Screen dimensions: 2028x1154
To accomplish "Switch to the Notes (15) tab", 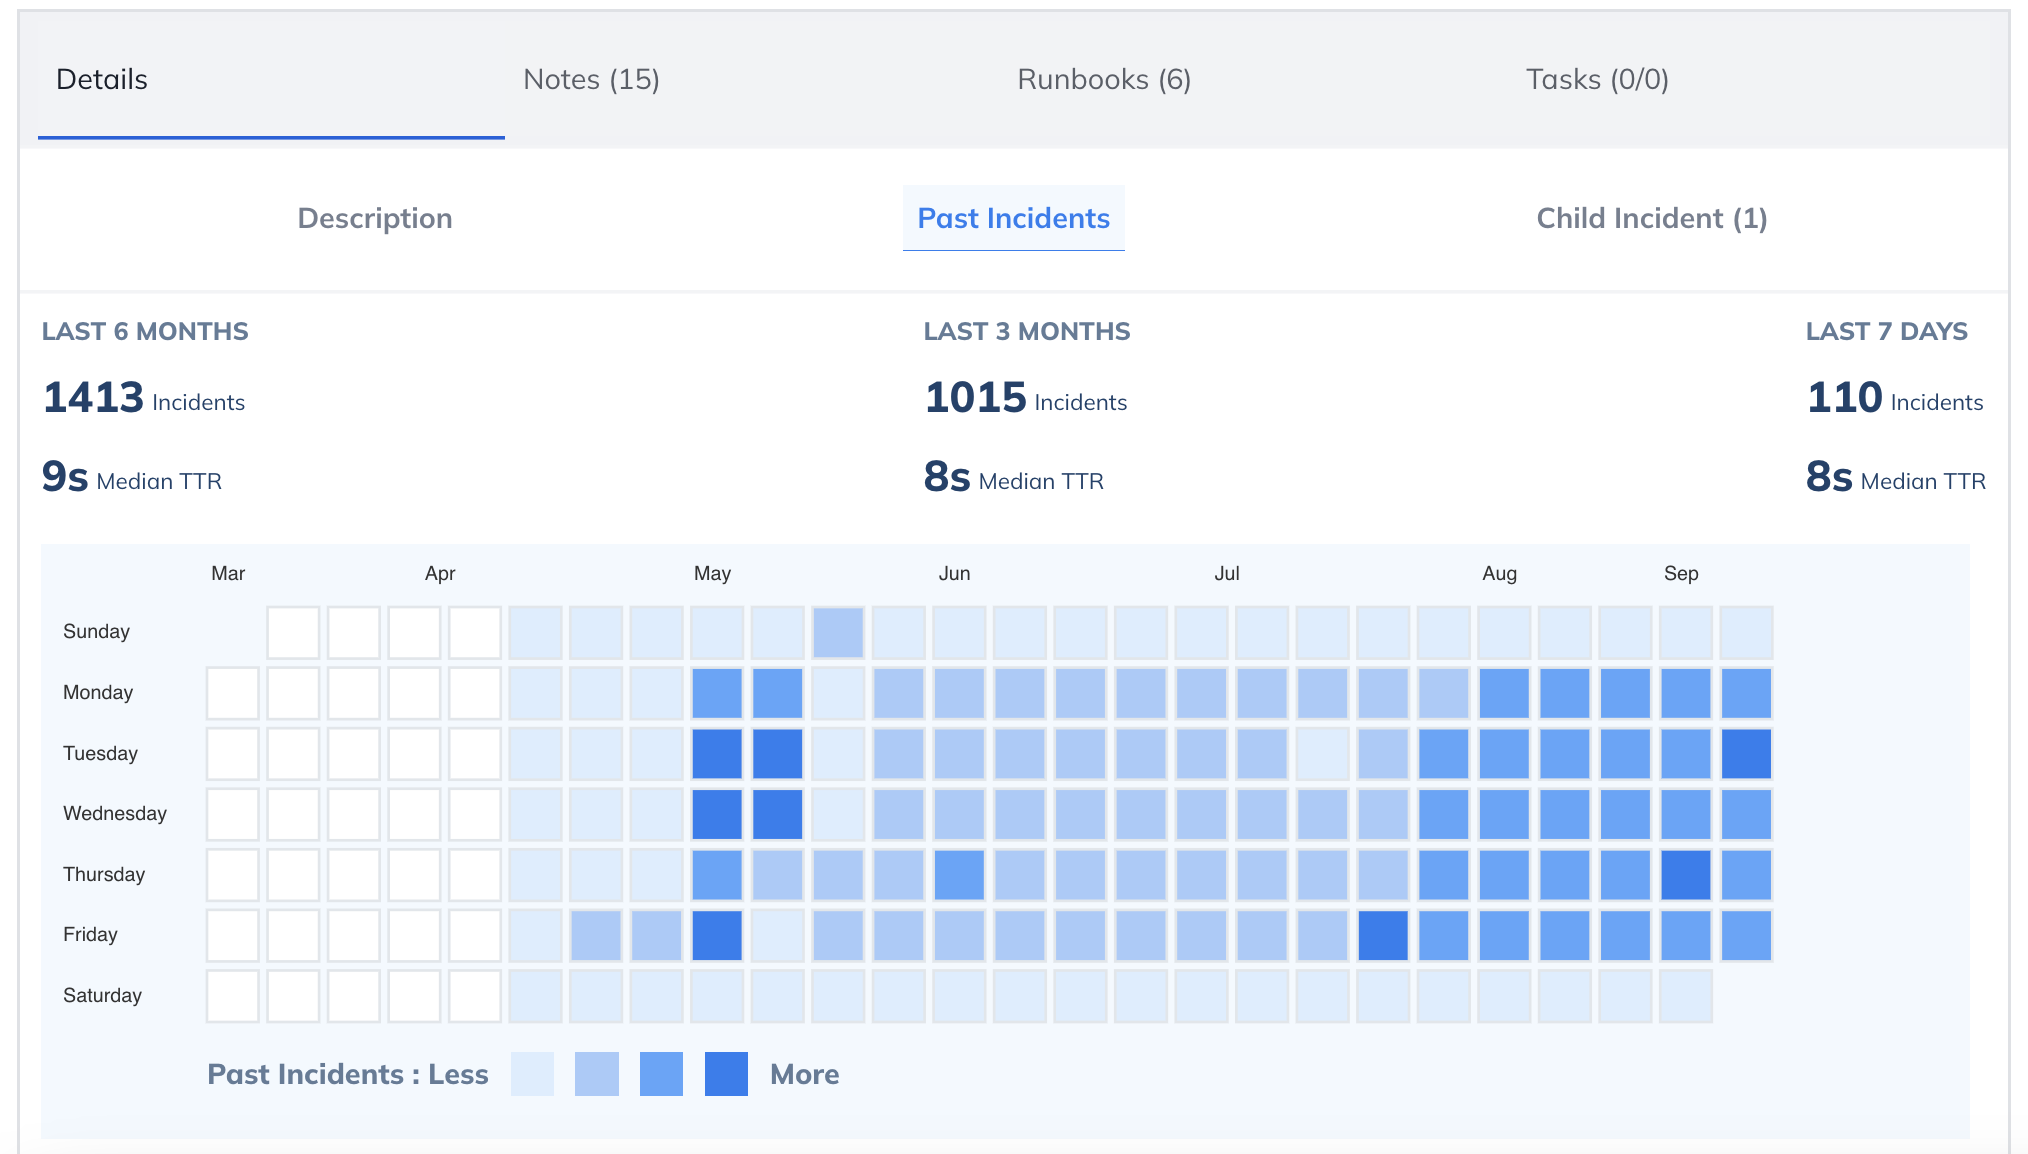I will tap(590, 79).
